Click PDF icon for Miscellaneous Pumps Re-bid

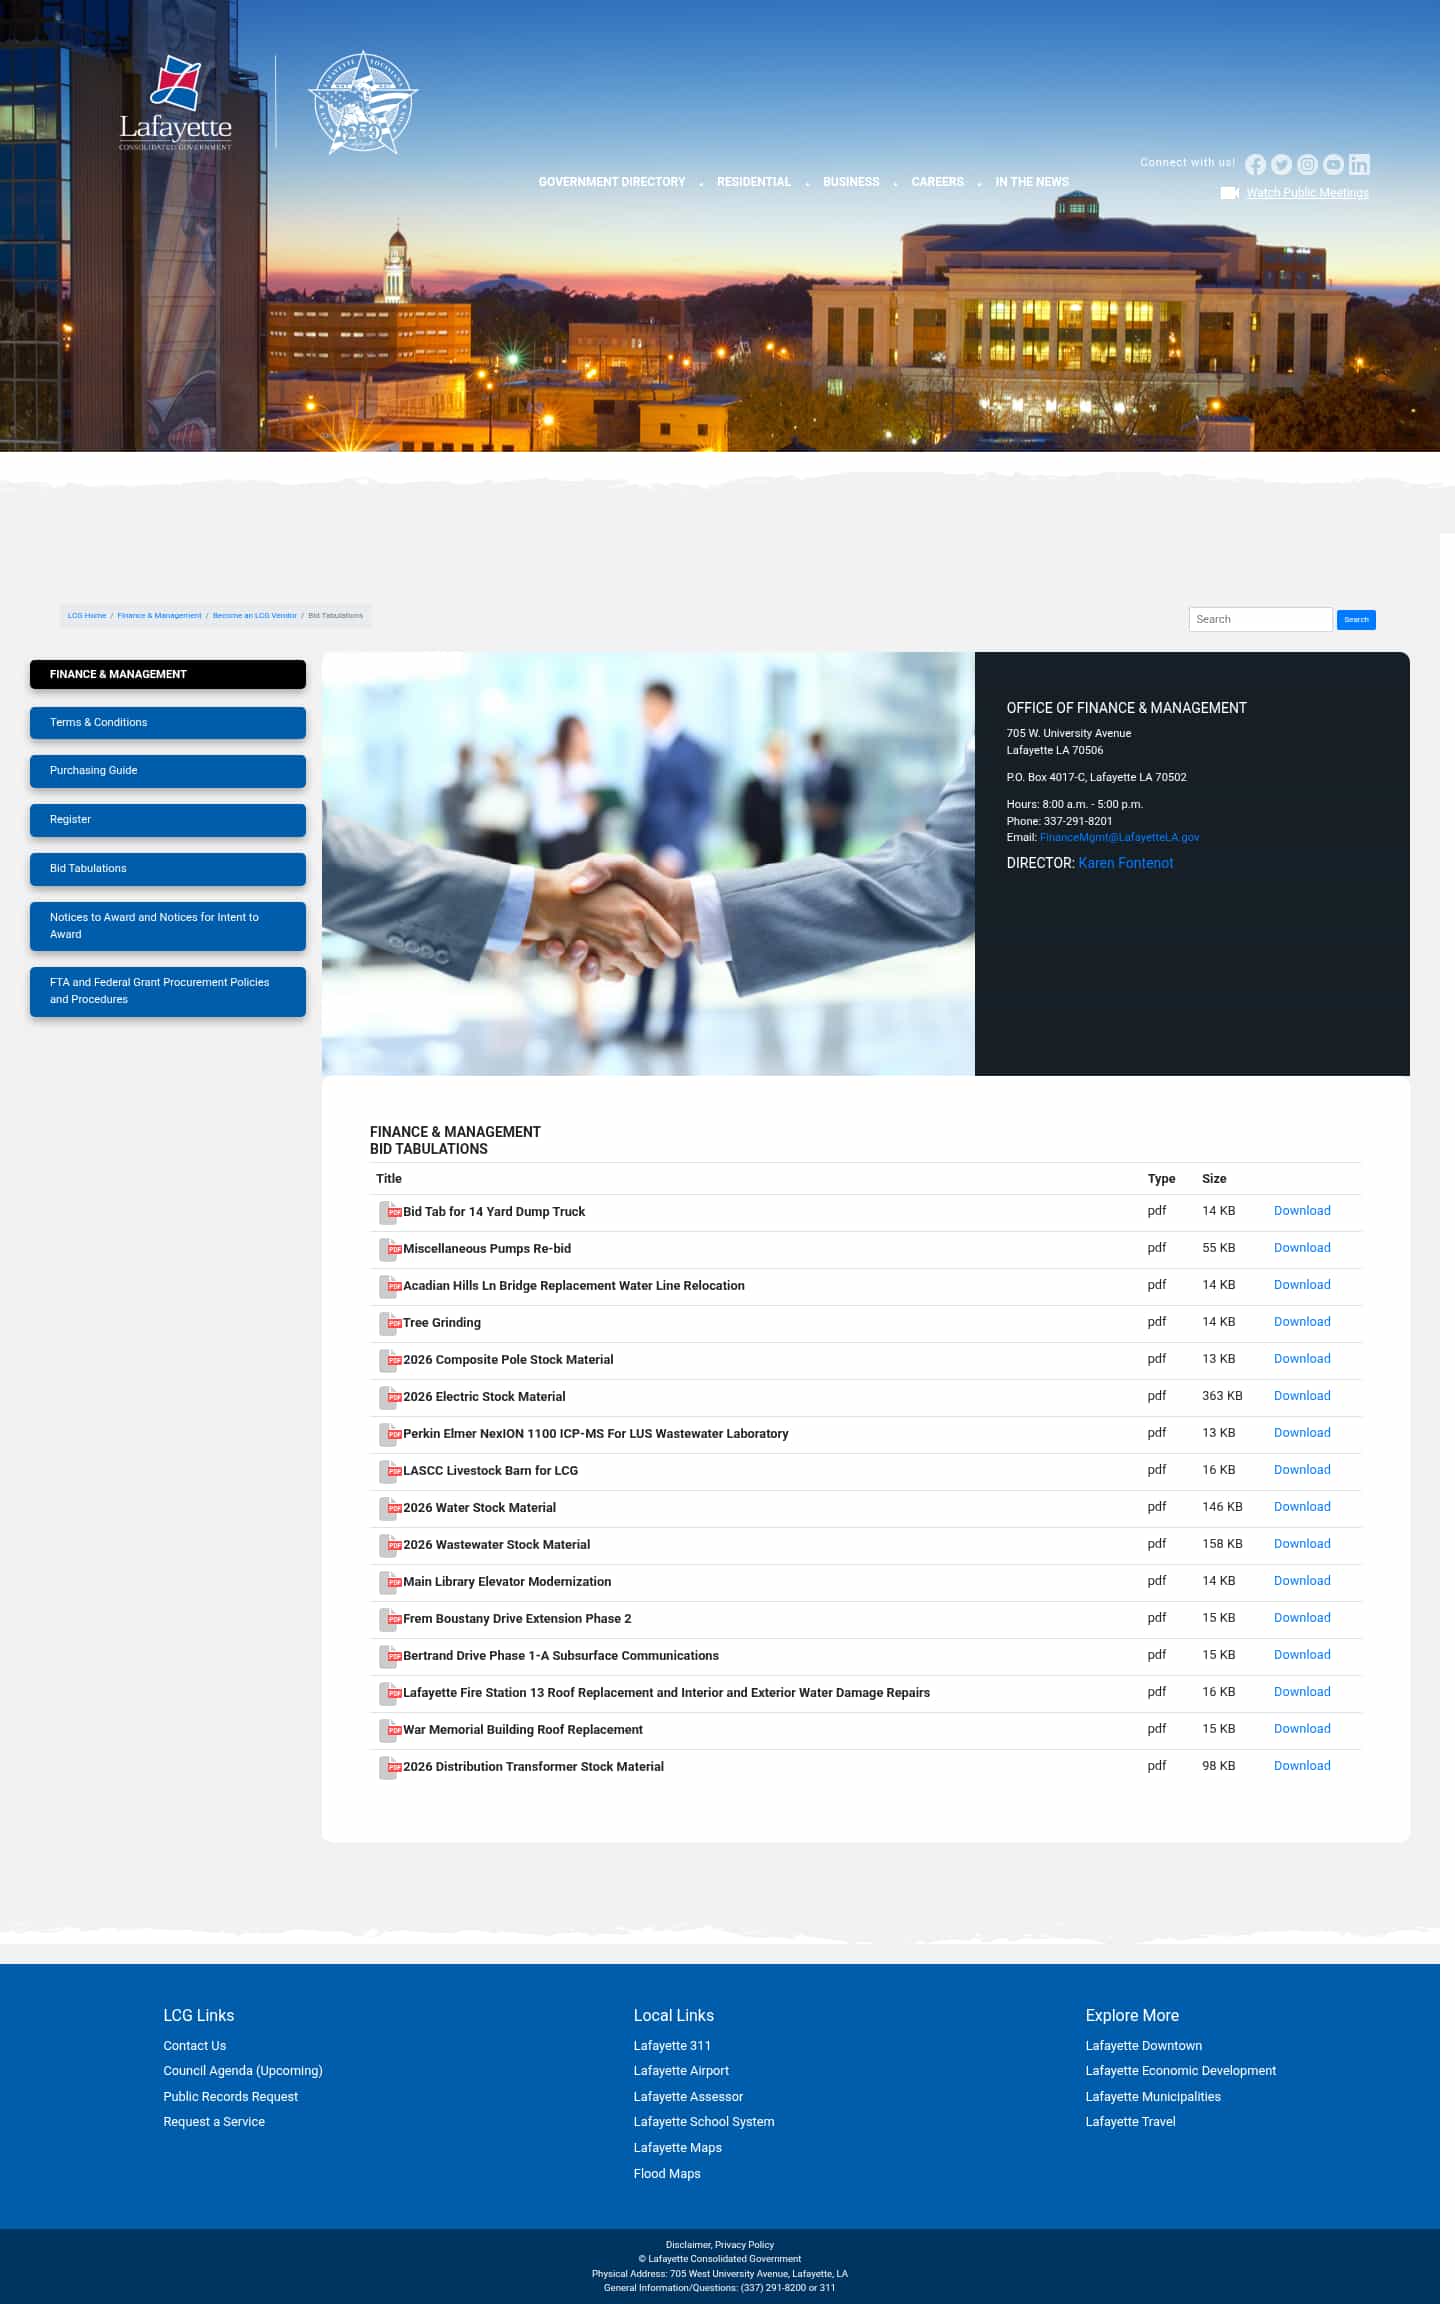click(390, 1249)
